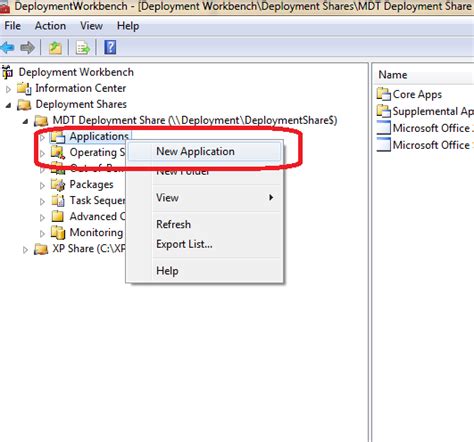Expand the Information Center node
Screen dimensions: 474x442
point(9,89)
